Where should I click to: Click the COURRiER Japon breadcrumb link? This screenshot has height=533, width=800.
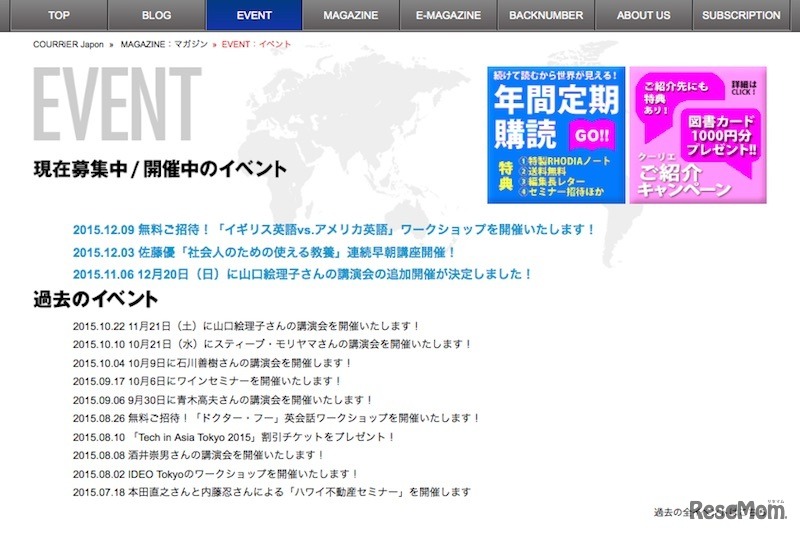pyautogui.click(x=68, y=44)
